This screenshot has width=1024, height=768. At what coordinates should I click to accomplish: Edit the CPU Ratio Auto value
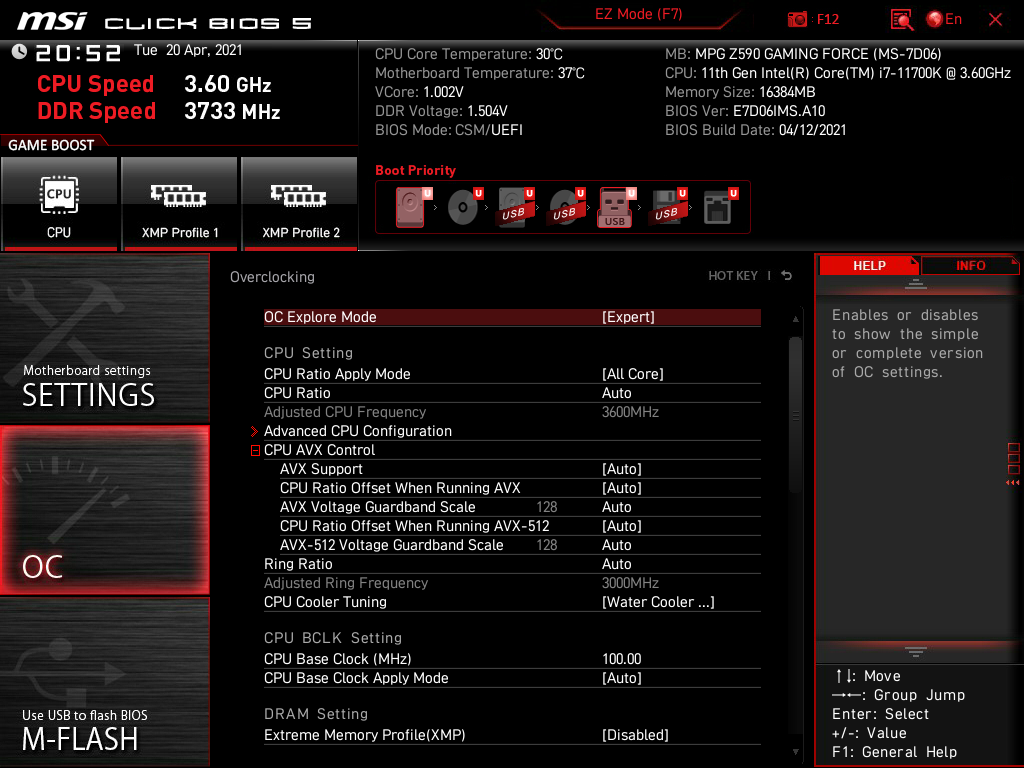point(512,393)
